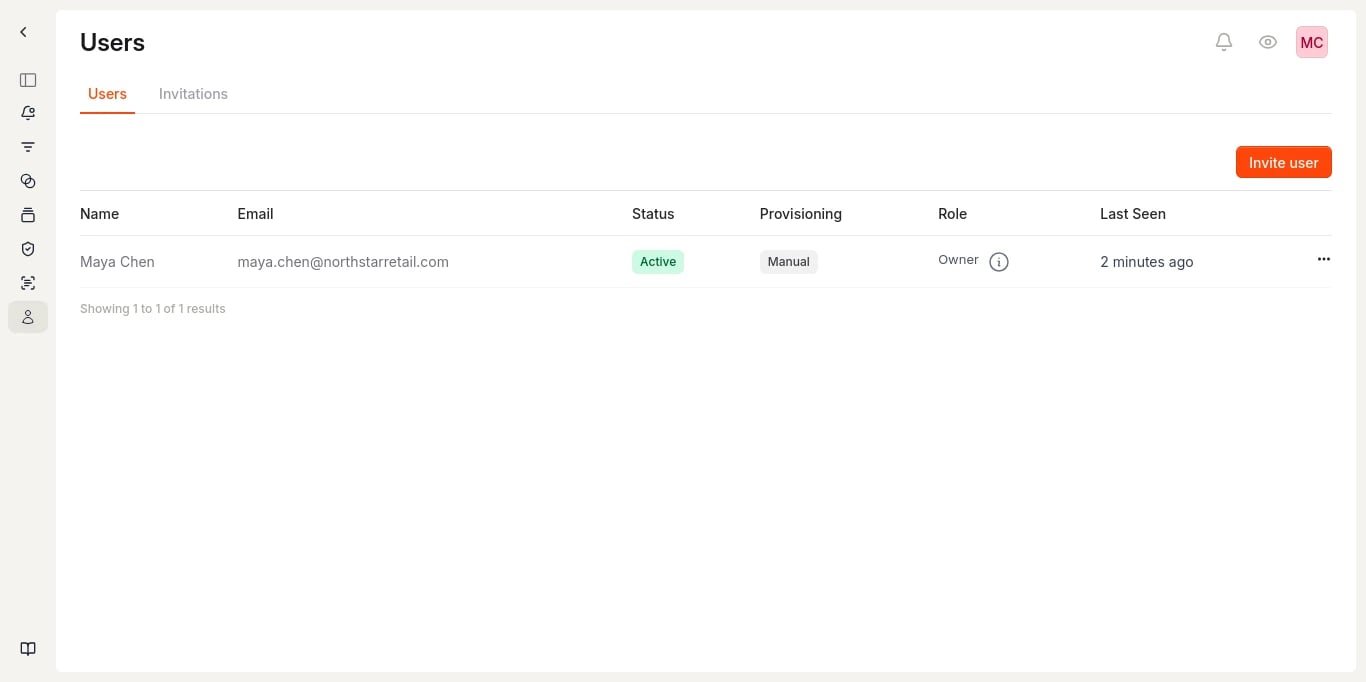This screenshot has width=1366, height=682.
Task: Open the stacked layers sidebar icon
Action: pos(28,215)
